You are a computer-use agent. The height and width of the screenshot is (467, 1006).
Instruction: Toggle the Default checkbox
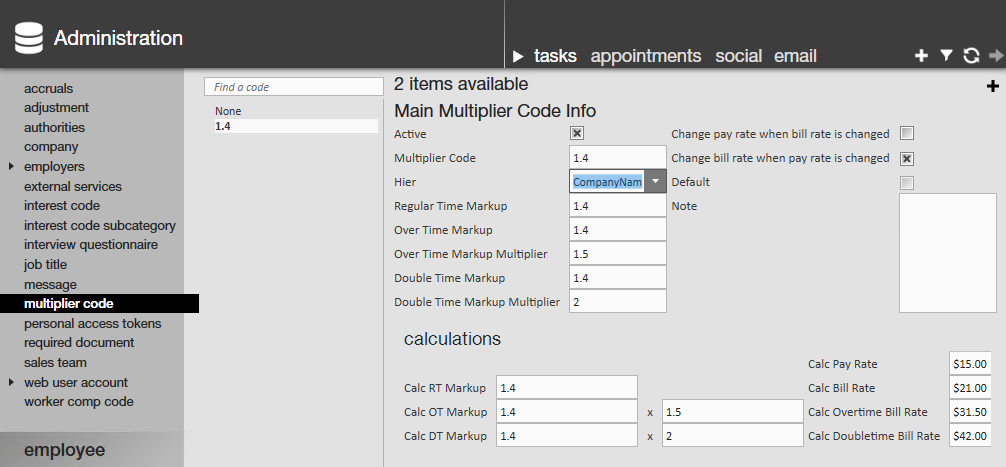[907, 182]
